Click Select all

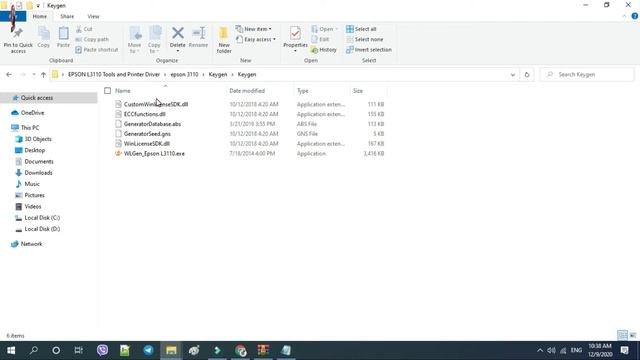click(x=361, y=29)
